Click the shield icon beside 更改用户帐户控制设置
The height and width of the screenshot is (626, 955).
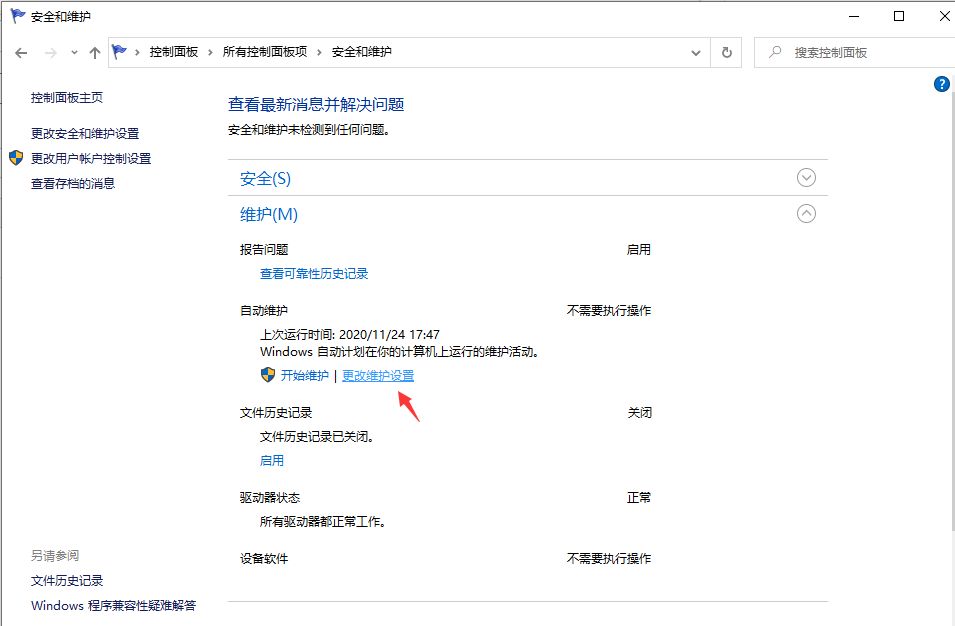(x=15, y=157)
